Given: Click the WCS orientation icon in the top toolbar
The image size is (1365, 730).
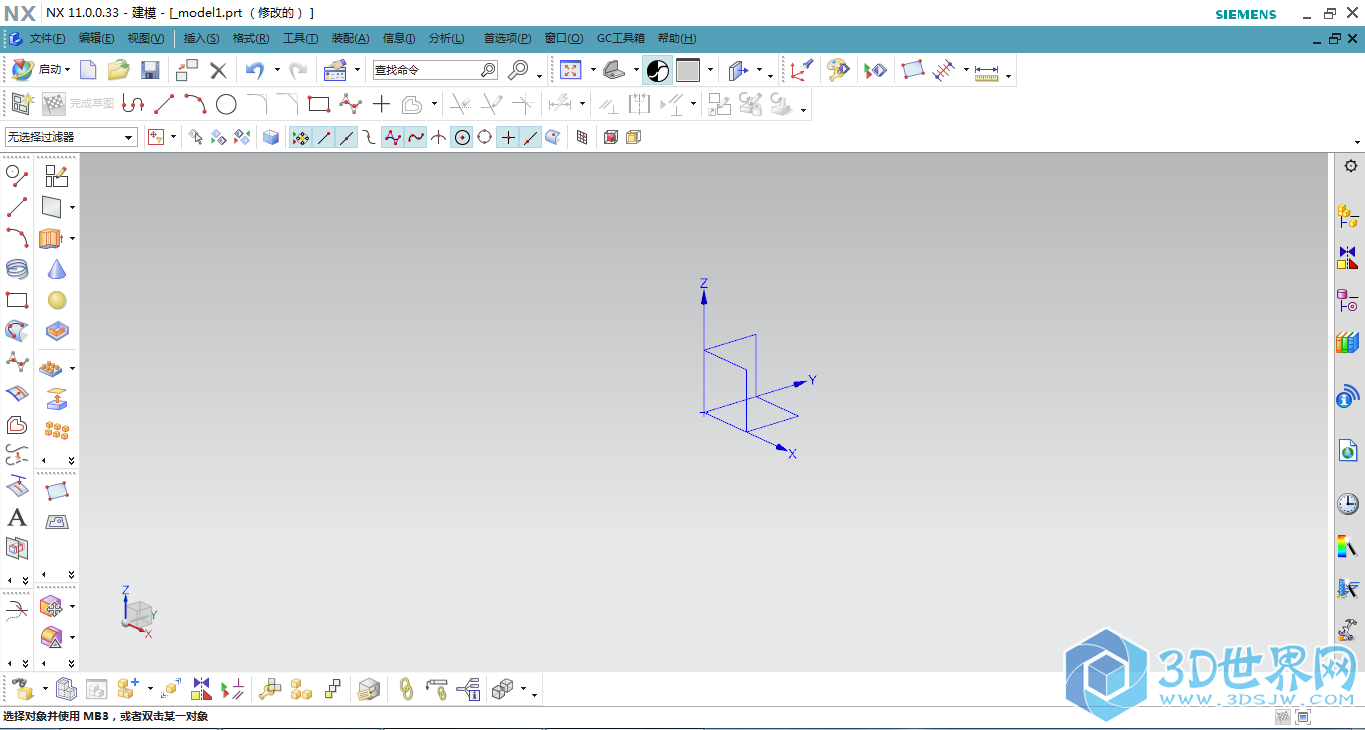Looking at the screenshot, I should (801, 70).
